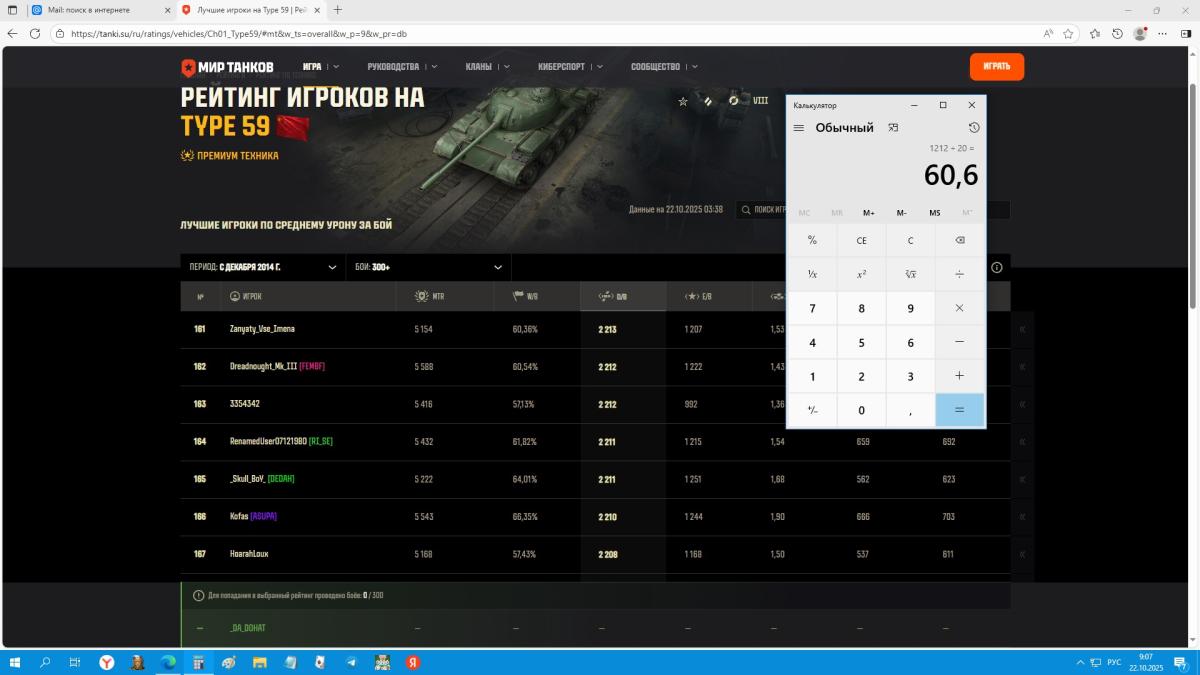Add page to favorites star icon
The width and height of the screenshot is (1200, 675).
pos(1068,33)
